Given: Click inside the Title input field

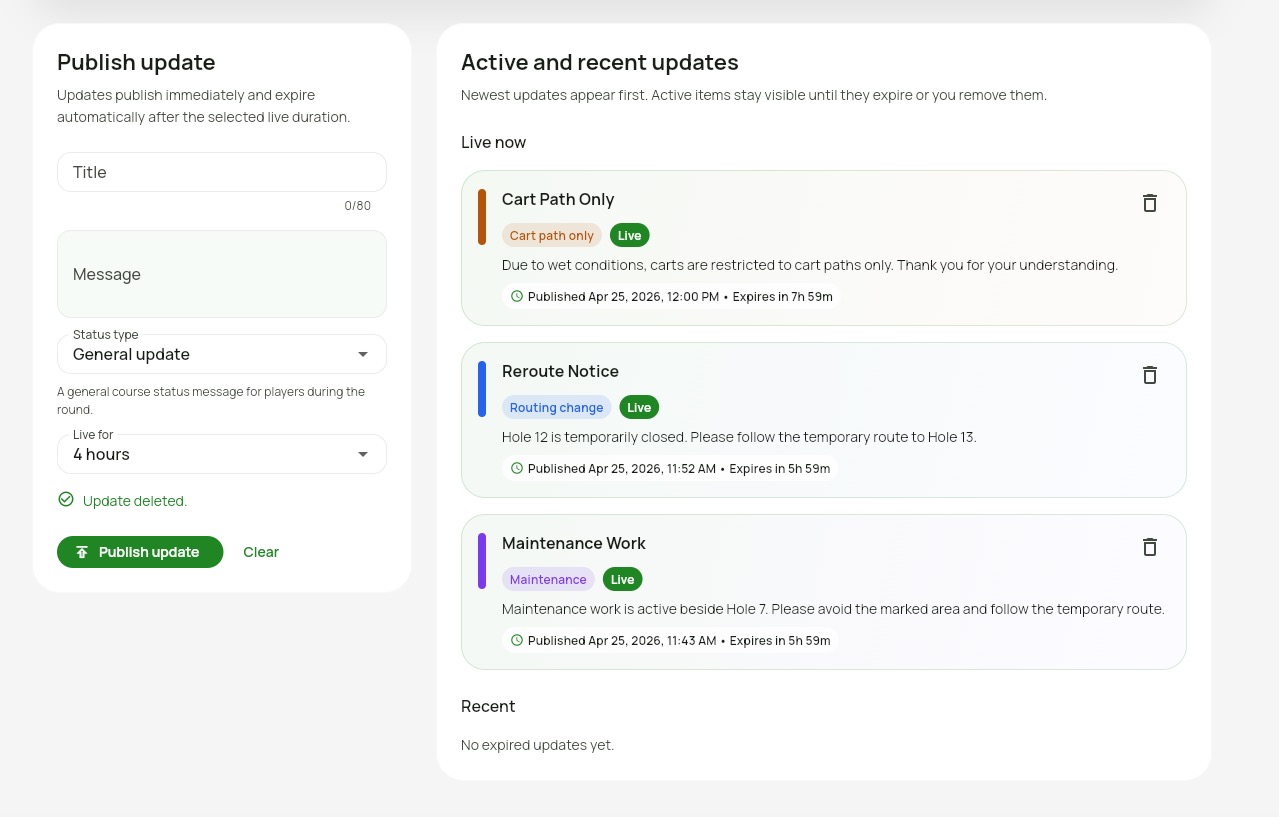Looking at the screenshot, I should coord(221,172).
